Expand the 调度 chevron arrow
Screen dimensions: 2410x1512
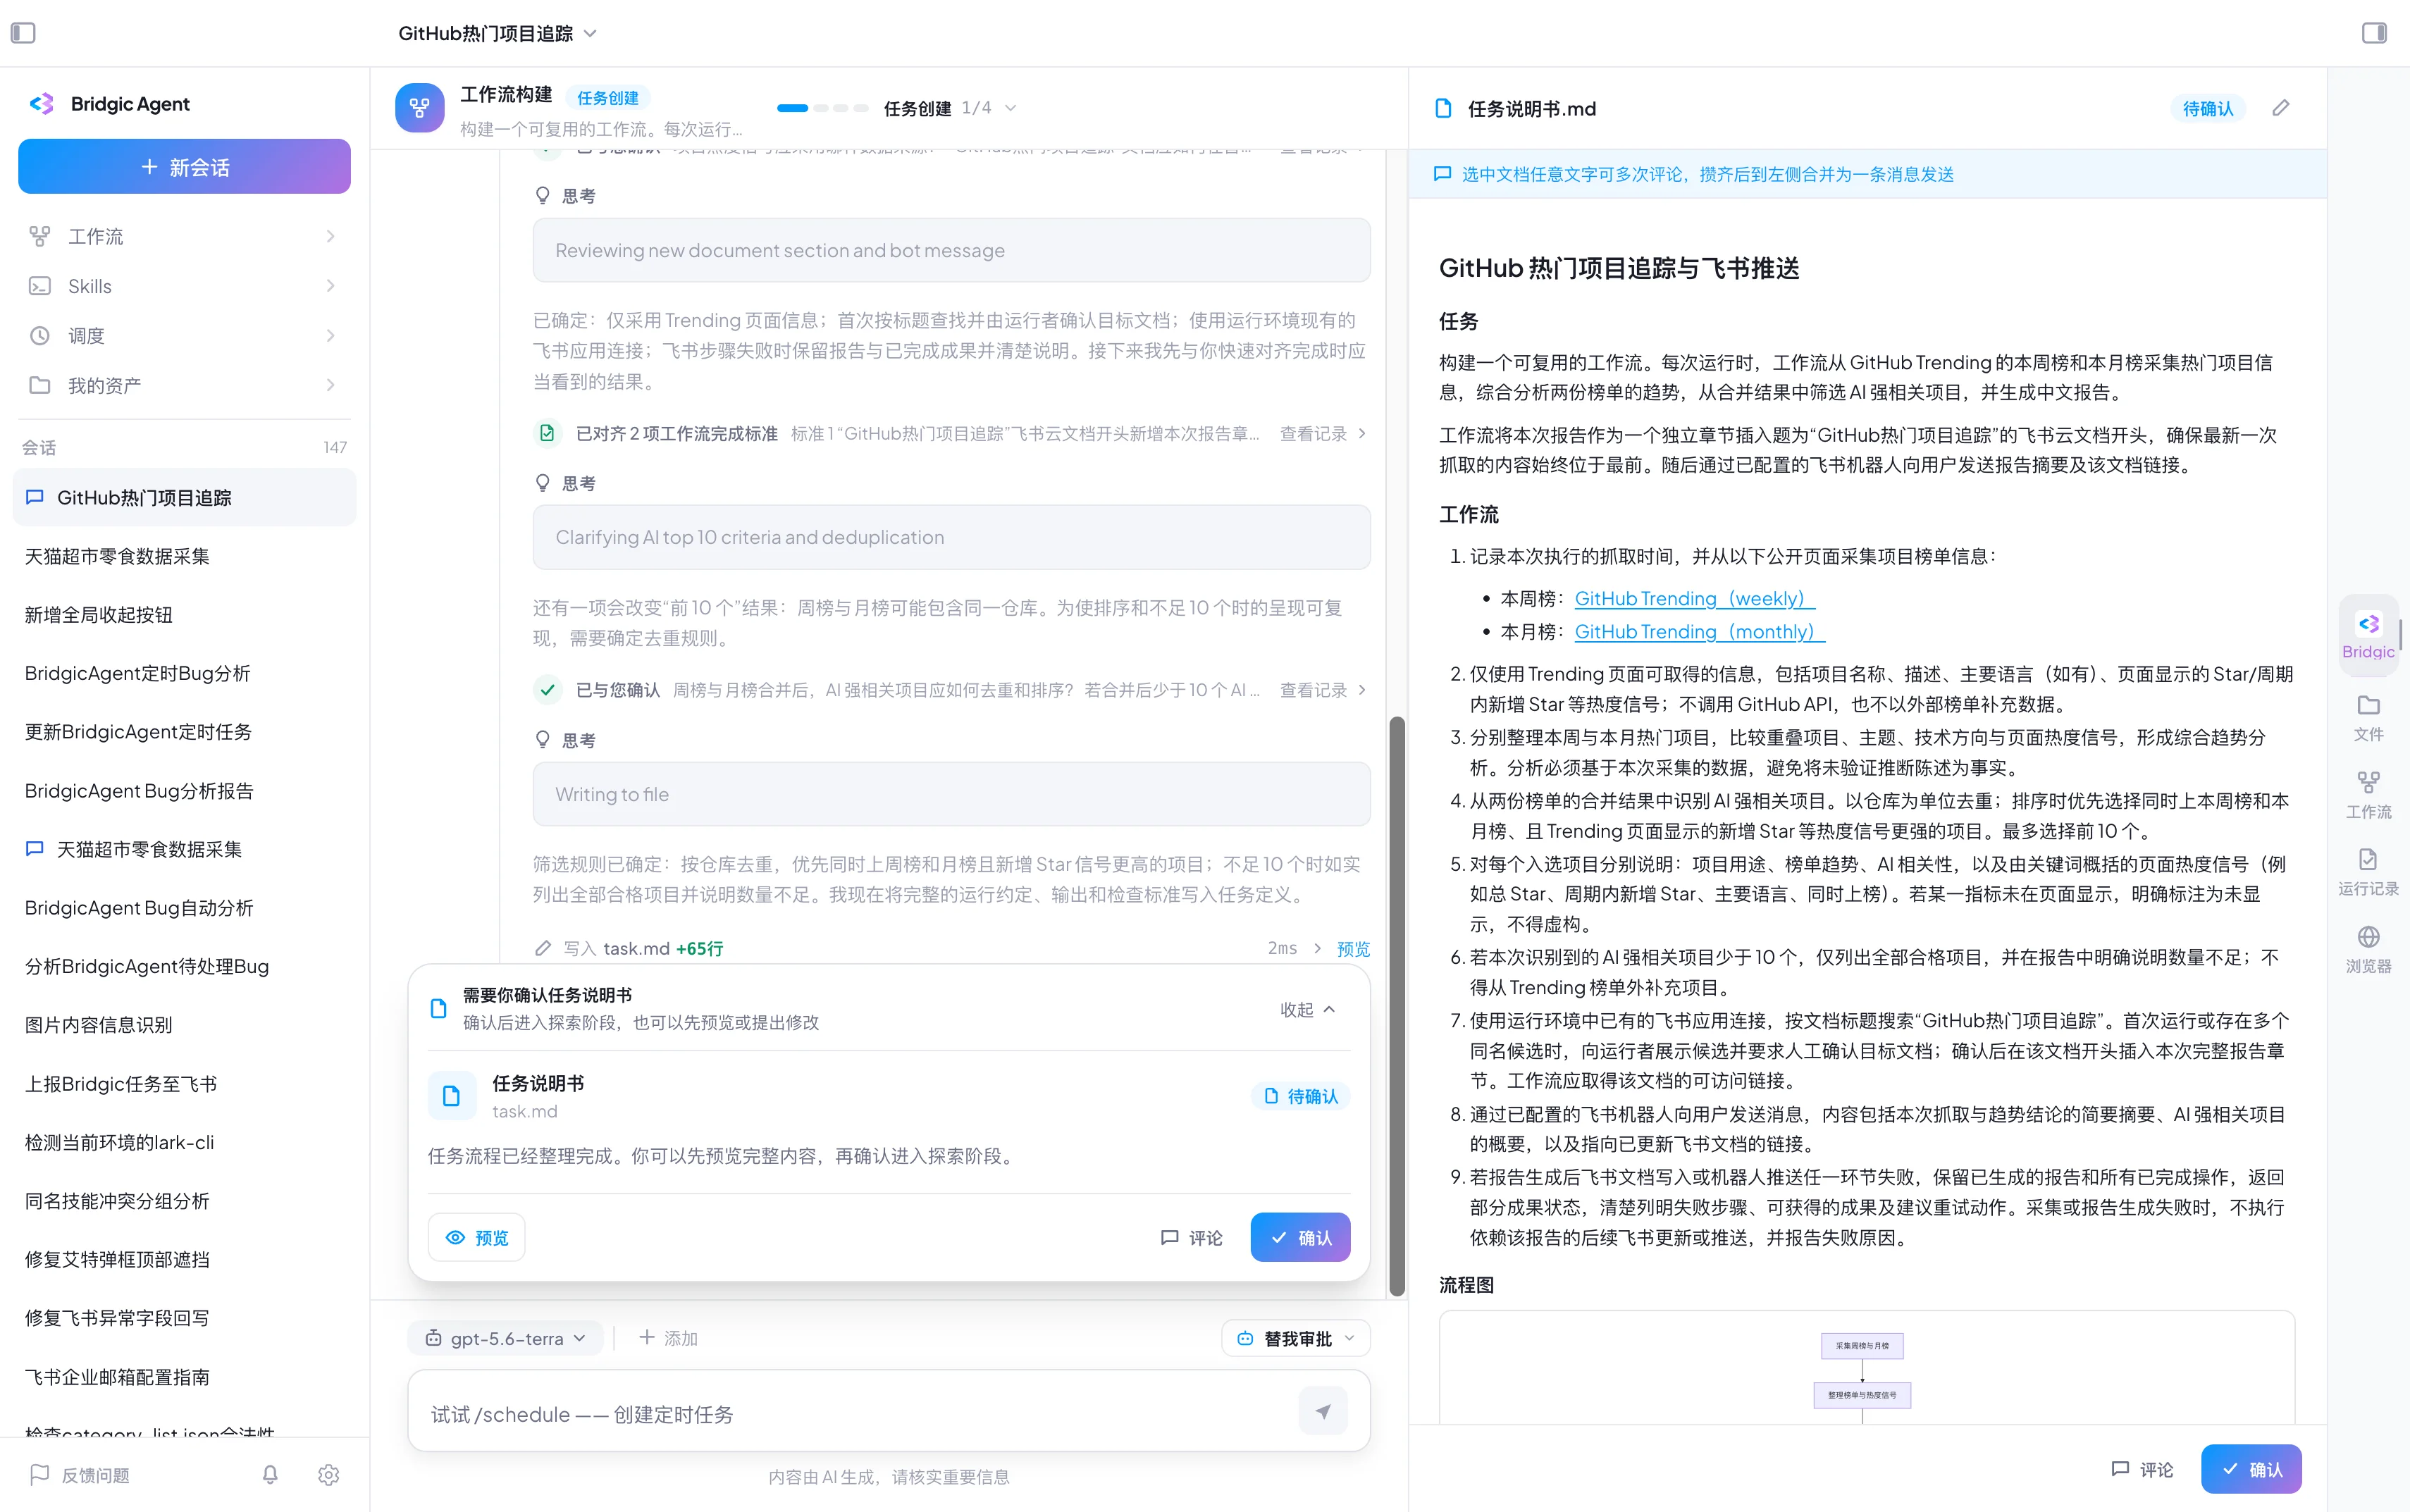330,336
